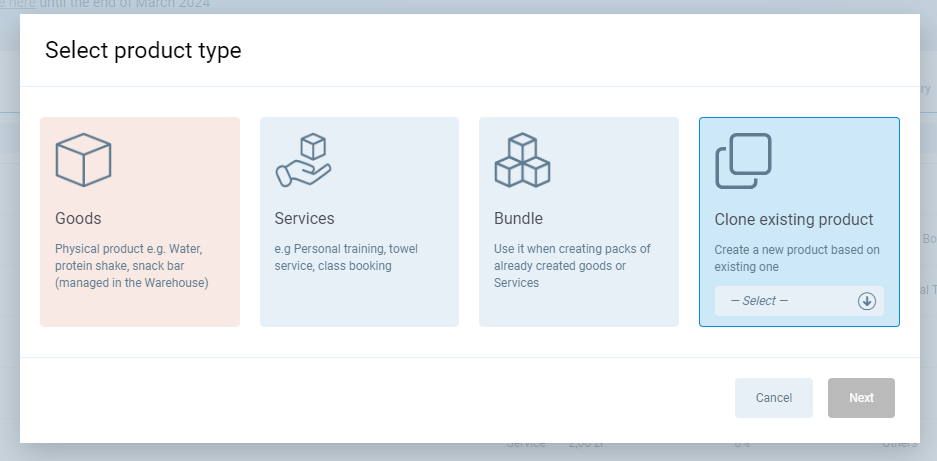
Task: Choose the Goods product type title
Action: [x=78, y=218]
